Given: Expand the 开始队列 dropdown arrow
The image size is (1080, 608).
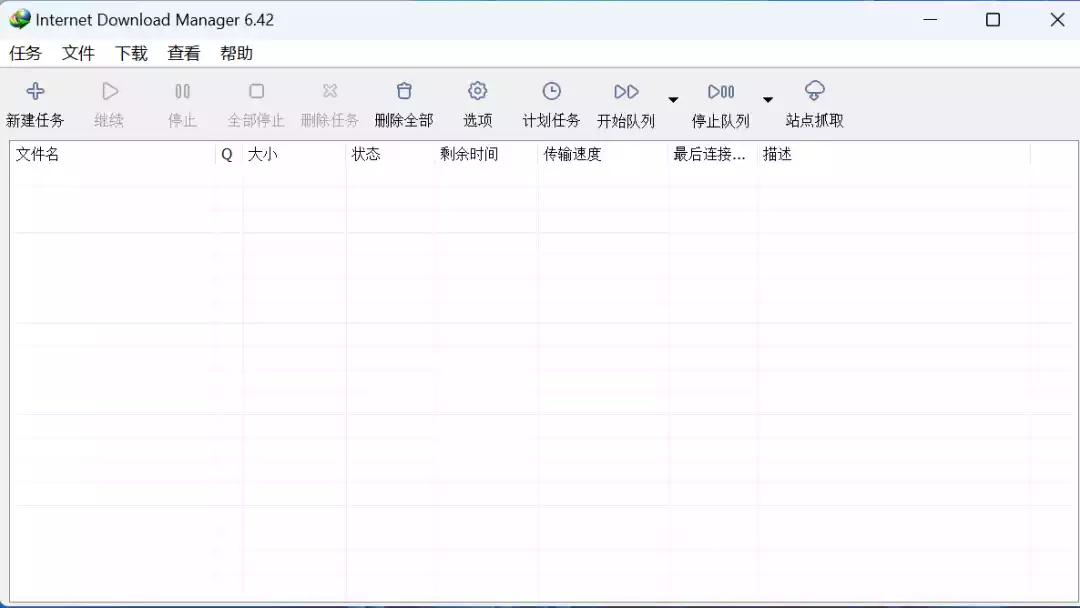Looking at the screenshot, I should (x=673, y=100).
